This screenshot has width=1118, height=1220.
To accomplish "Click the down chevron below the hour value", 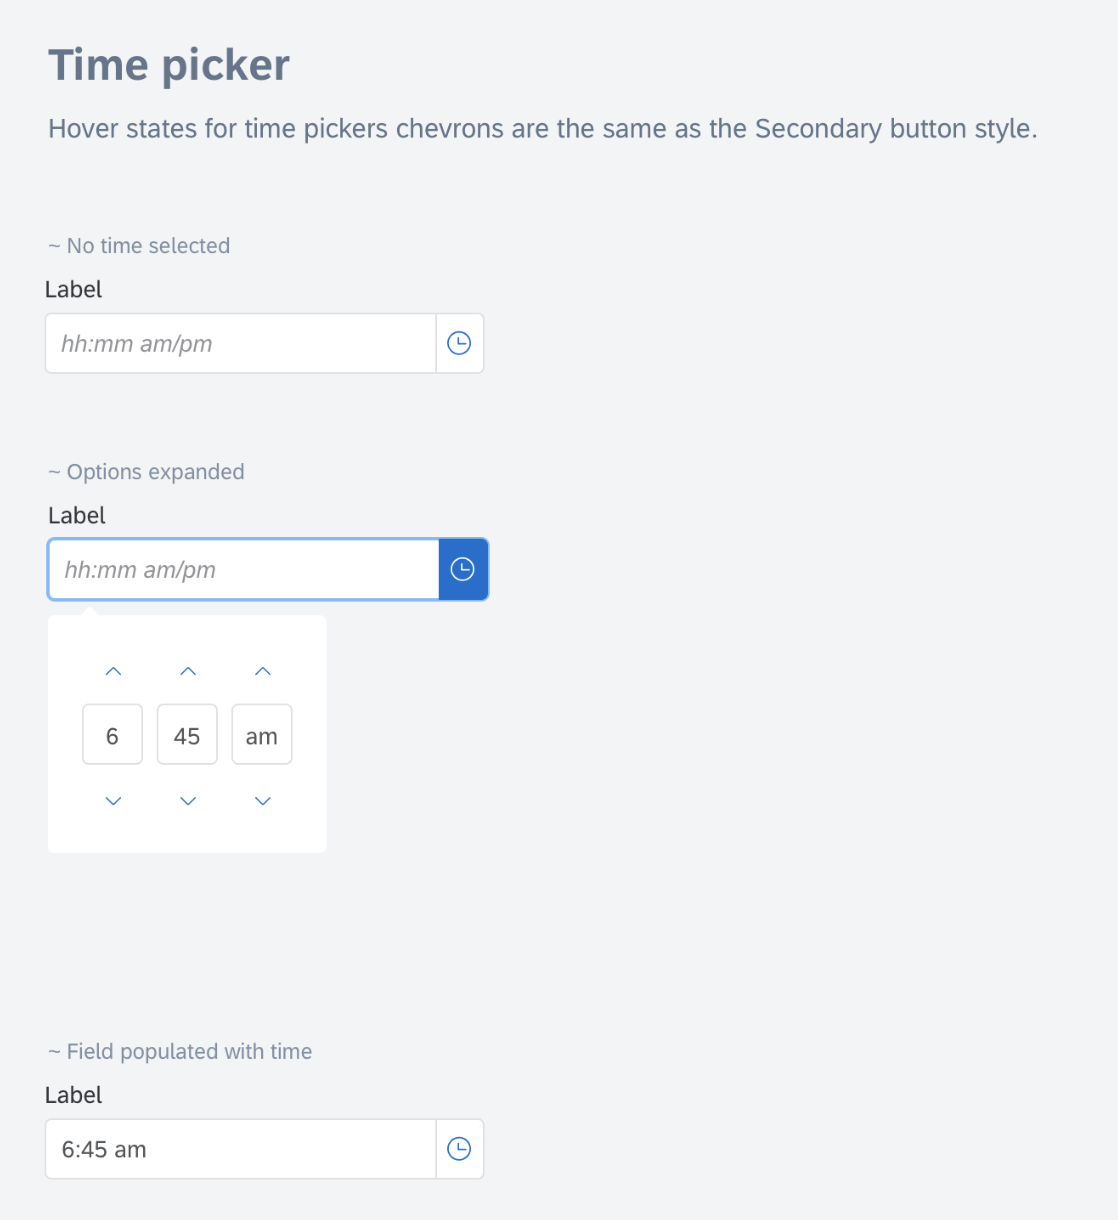I will tap(112, 800).
